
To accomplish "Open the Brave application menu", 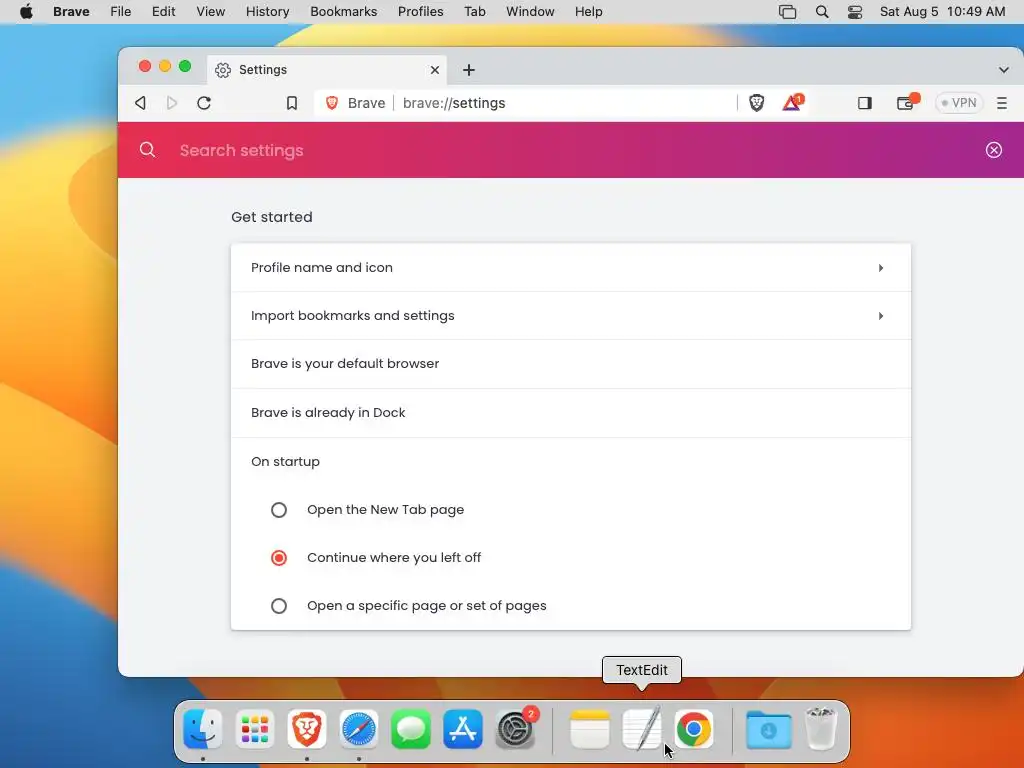I will pos(71,12).
